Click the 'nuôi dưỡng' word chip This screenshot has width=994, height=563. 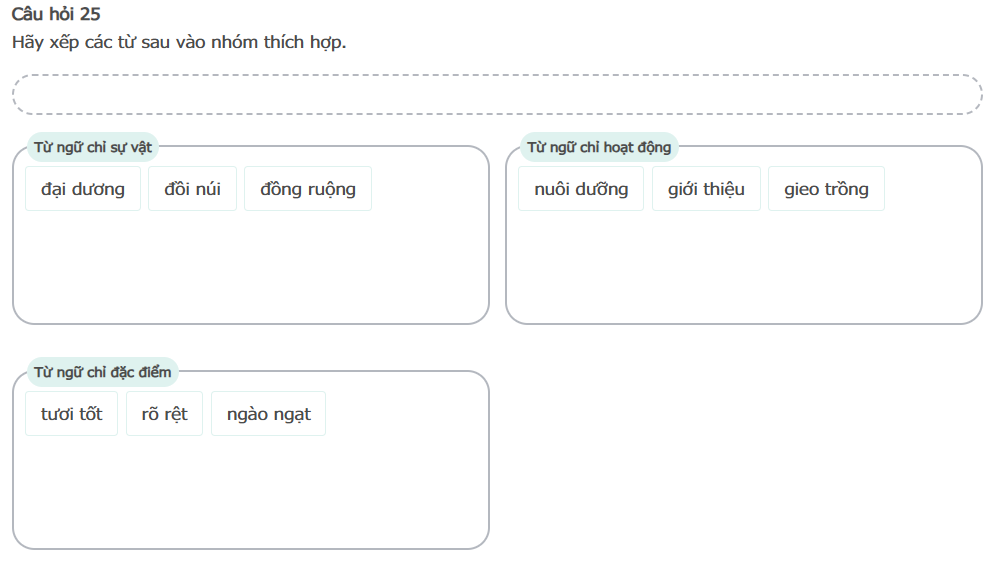coord(581,189)
